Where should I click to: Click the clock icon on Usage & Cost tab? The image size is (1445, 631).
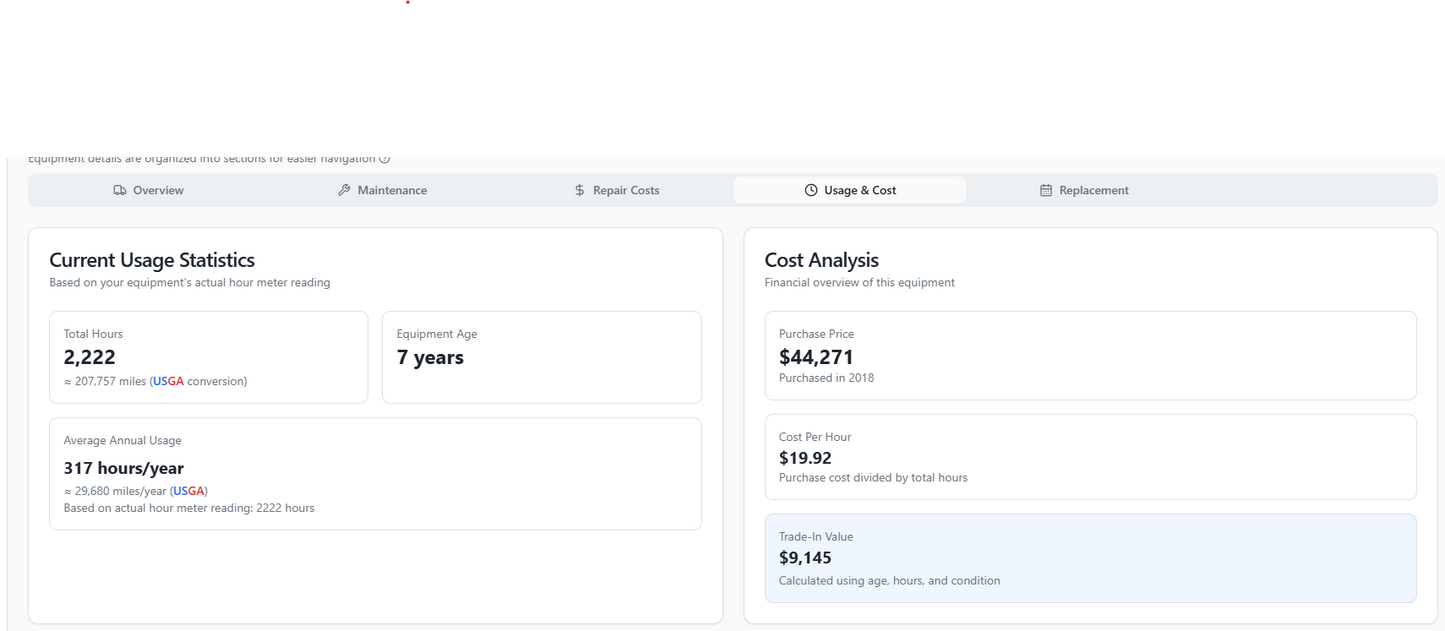[x=810, y=190]
